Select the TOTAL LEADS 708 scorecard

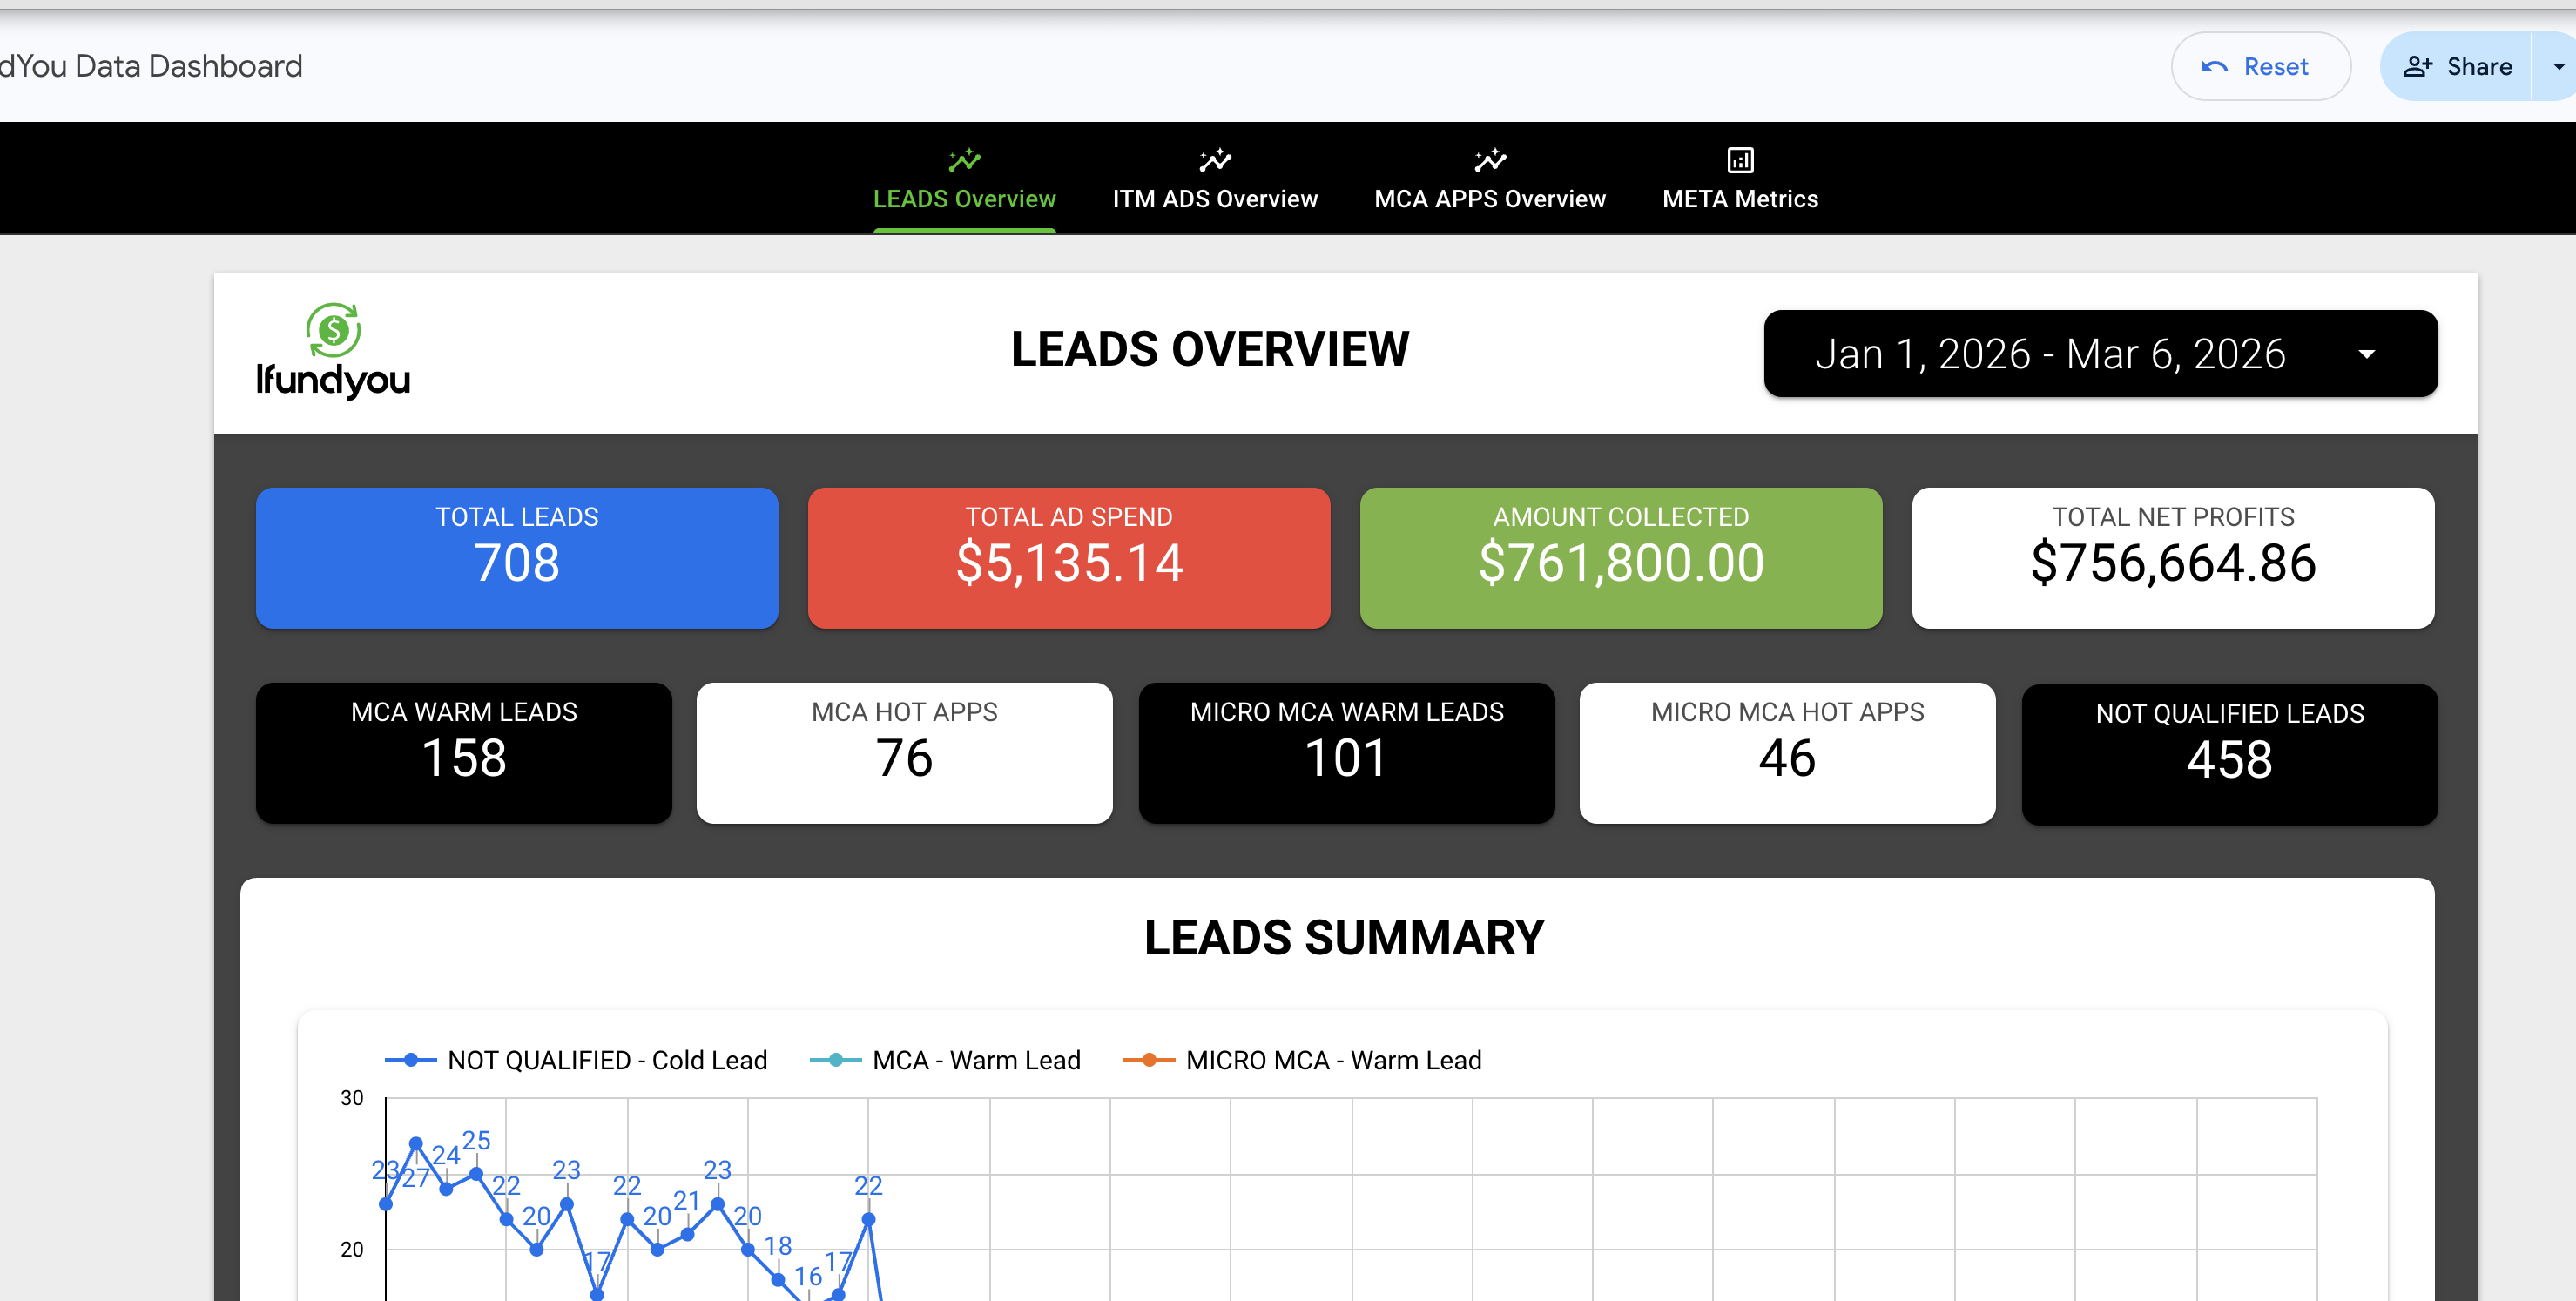(x=517, y=558)
